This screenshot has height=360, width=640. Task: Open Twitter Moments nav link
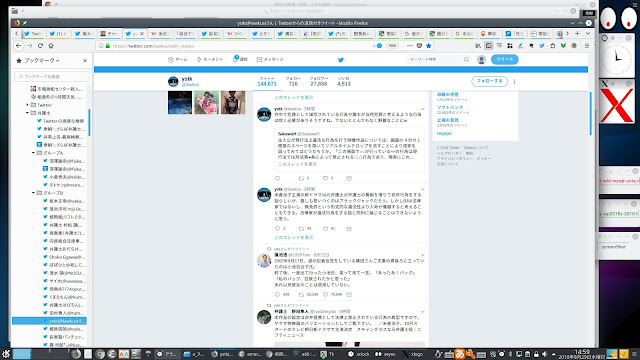[210, 60]
